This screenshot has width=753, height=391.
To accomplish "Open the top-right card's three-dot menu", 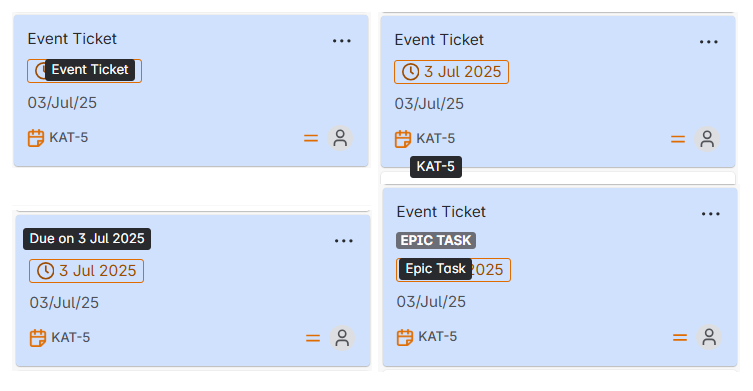I will click(708, 42).
